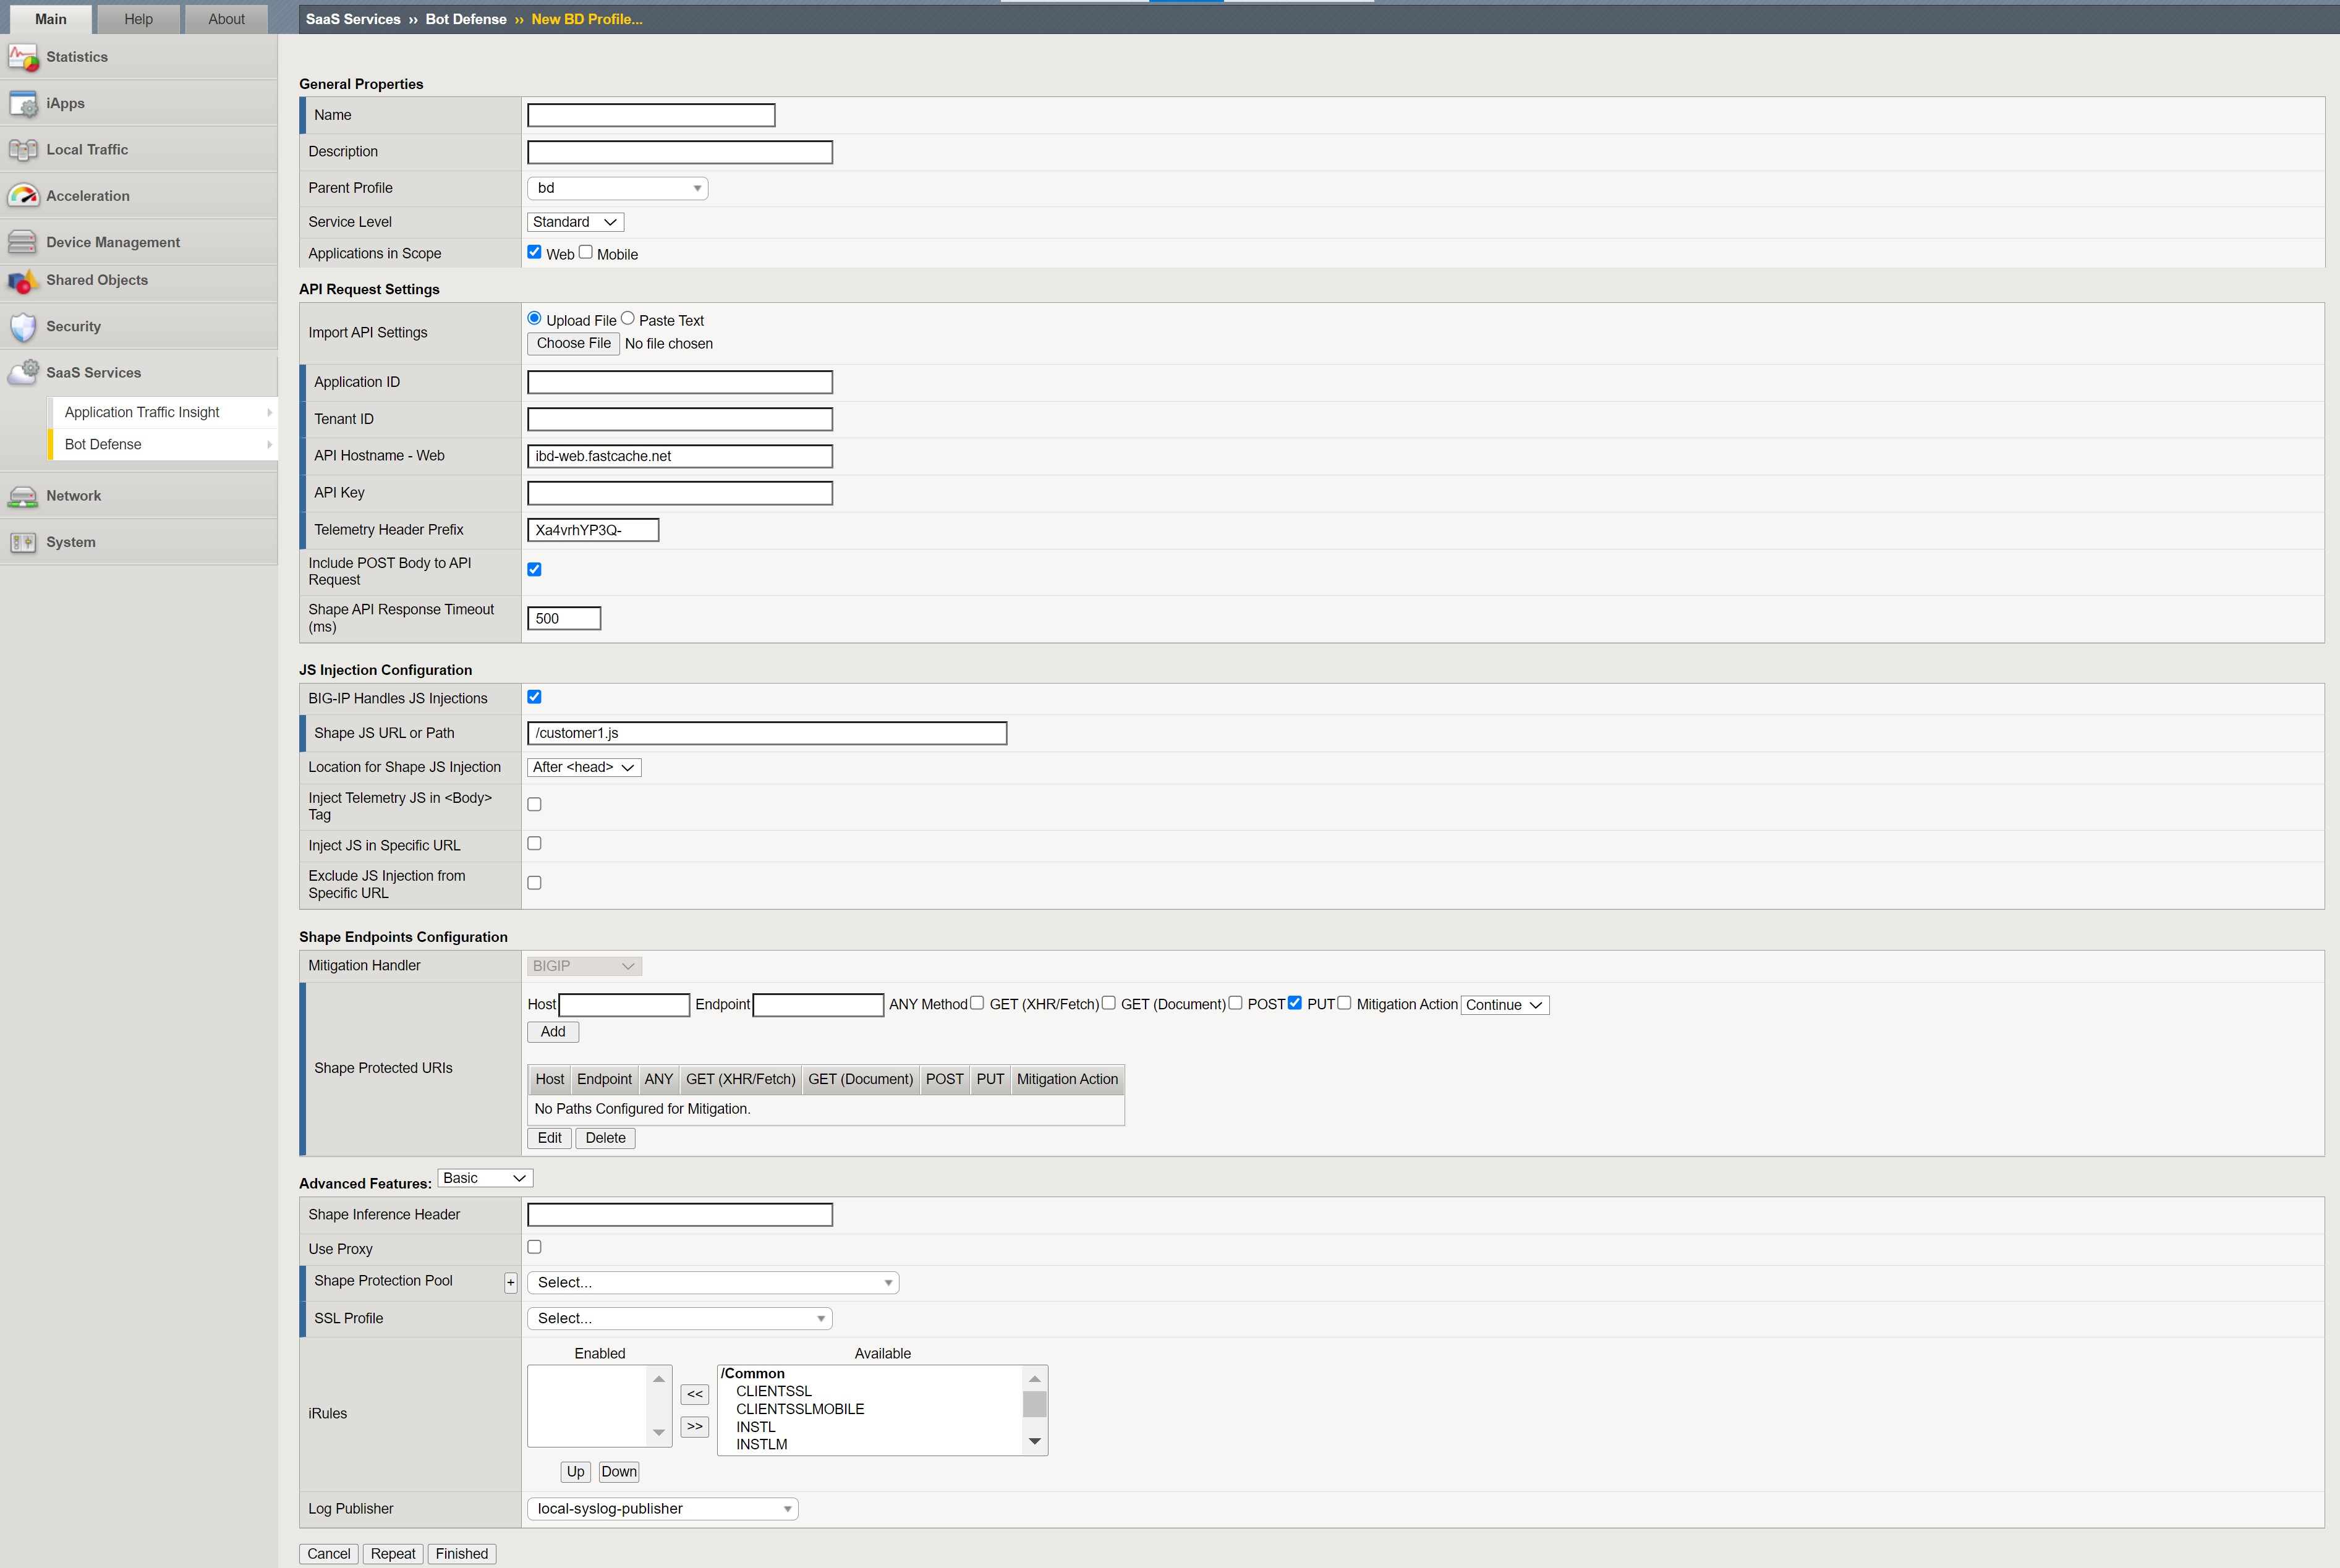Click the >> move-to-available iRules button

click(695, 1427)
